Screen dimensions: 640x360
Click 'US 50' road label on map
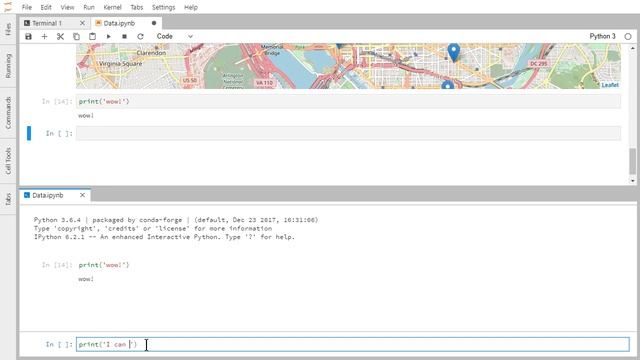click(x=189, y=80)
